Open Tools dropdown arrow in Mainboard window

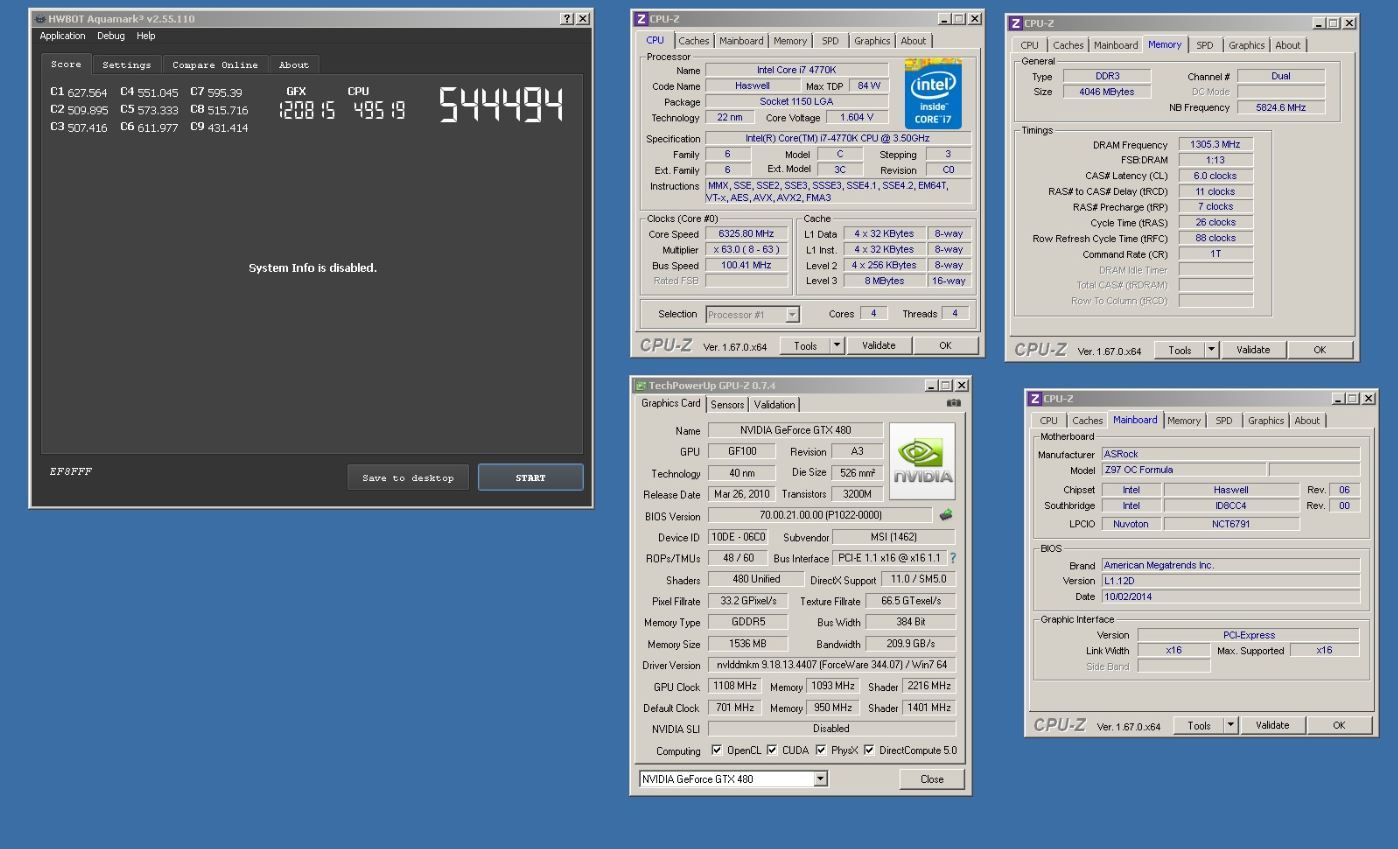1230,725
